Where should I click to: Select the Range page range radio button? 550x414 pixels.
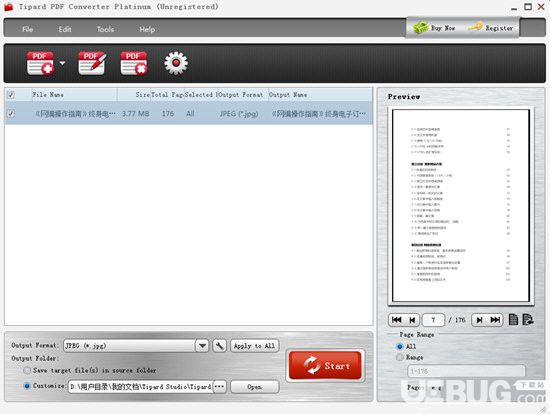[400, 358]
